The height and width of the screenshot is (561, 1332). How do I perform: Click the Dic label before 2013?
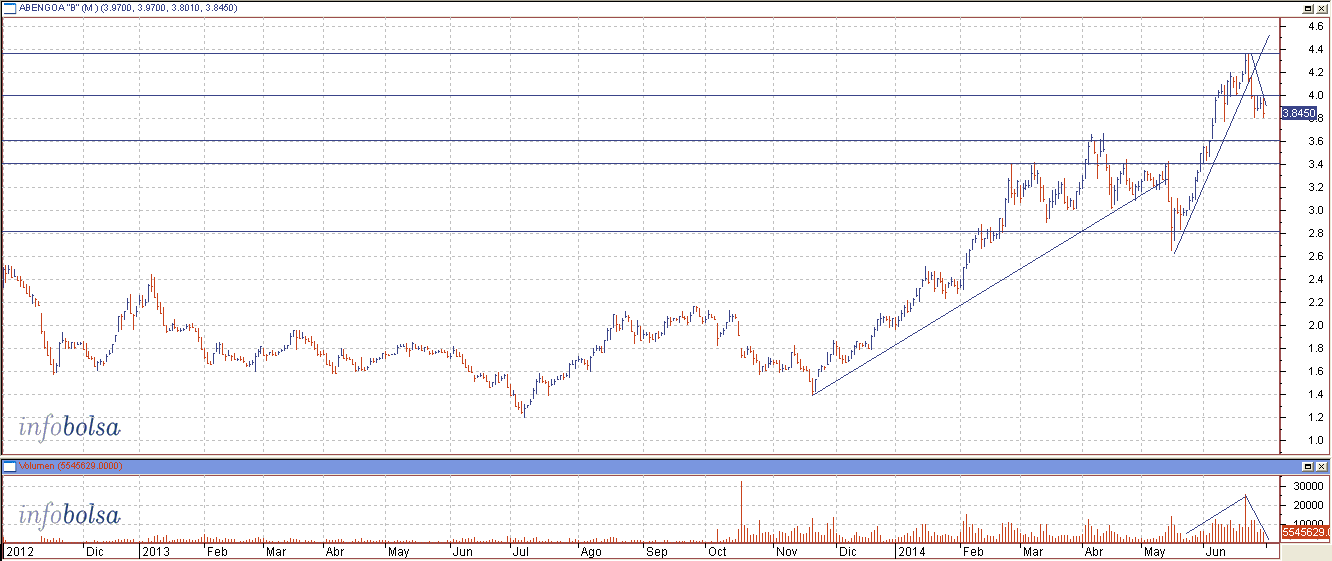94,551
